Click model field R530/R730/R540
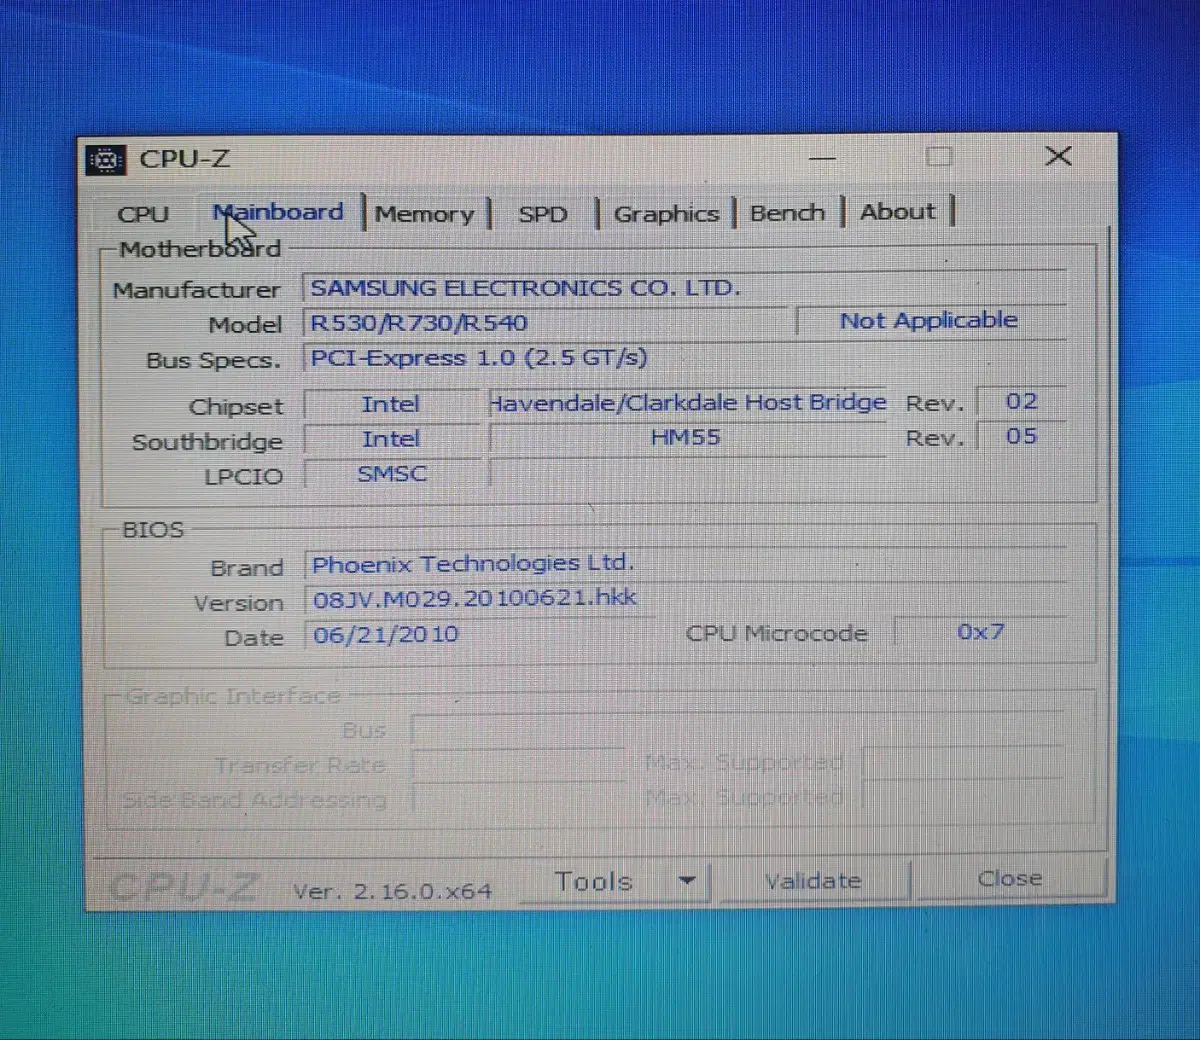Image resolution: width=1200 pixels, height=1040 pixels. click(545, 323)
